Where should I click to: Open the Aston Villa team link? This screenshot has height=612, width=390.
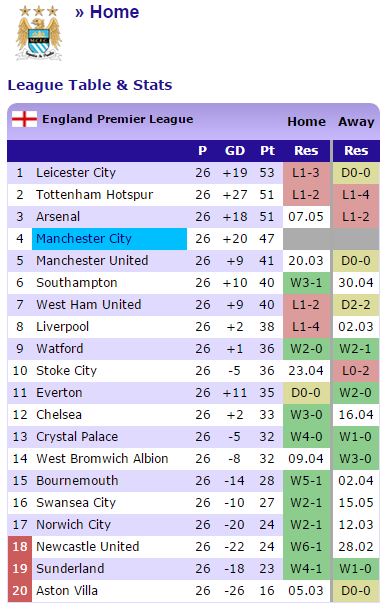(x=67, y=591)
